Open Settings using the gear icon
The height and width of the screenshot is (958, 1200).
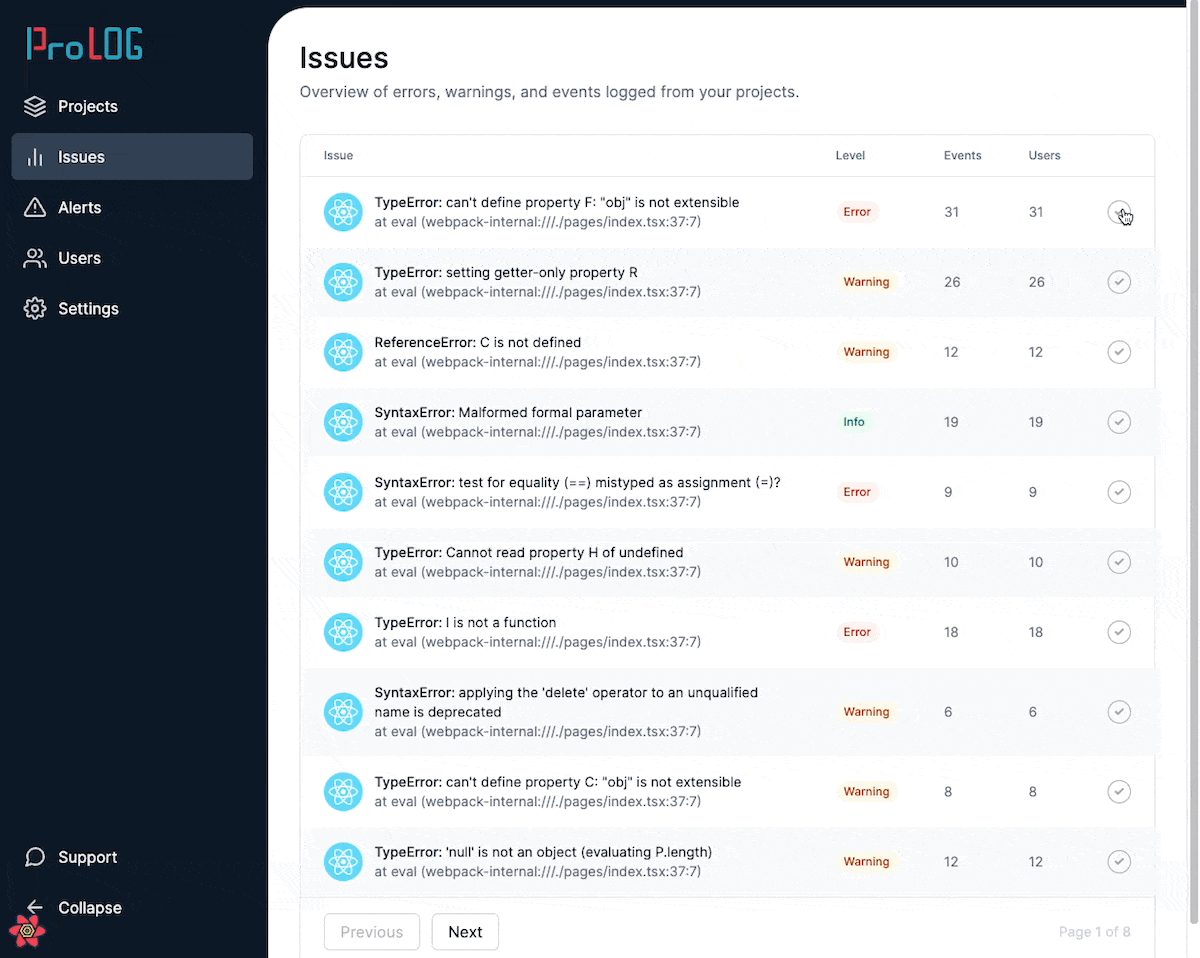pos(35,308)
